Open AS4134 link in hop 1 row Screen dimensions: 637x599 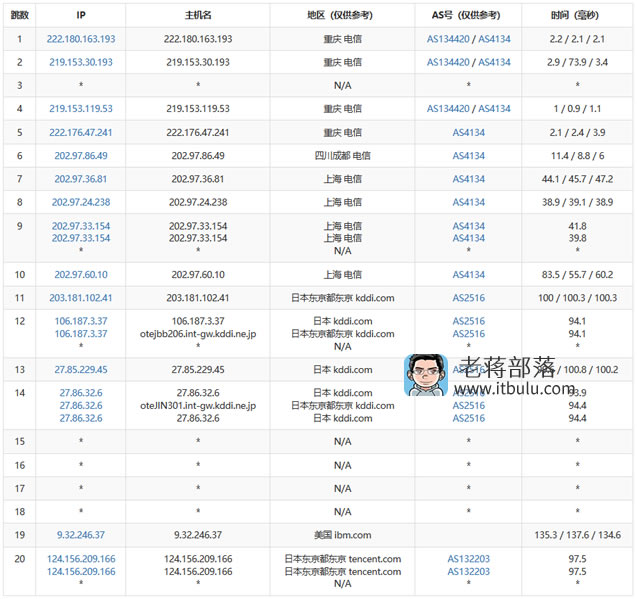pyautogui.click(x=494, y=39)
